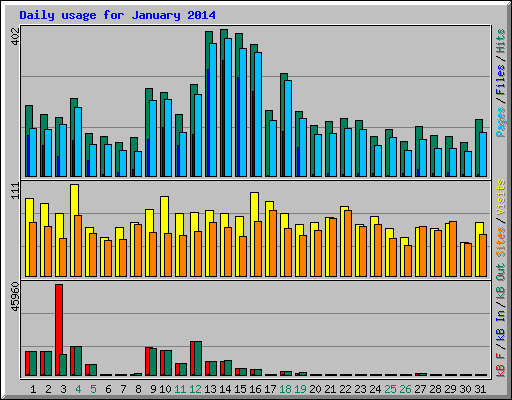Click day label 24 on the x-axis
512x400 pixels.
click(375, 389)
